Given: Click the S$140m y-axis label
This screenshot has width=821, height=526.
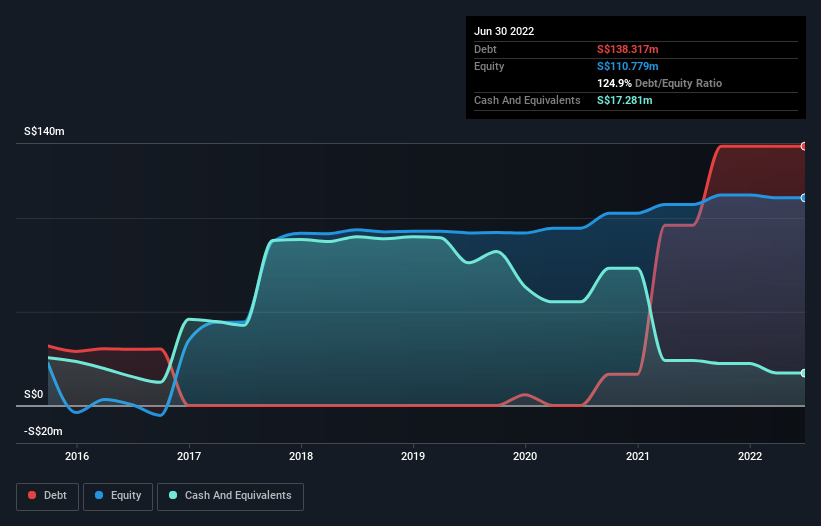Looking at the screenshot, I should point(45,131).
